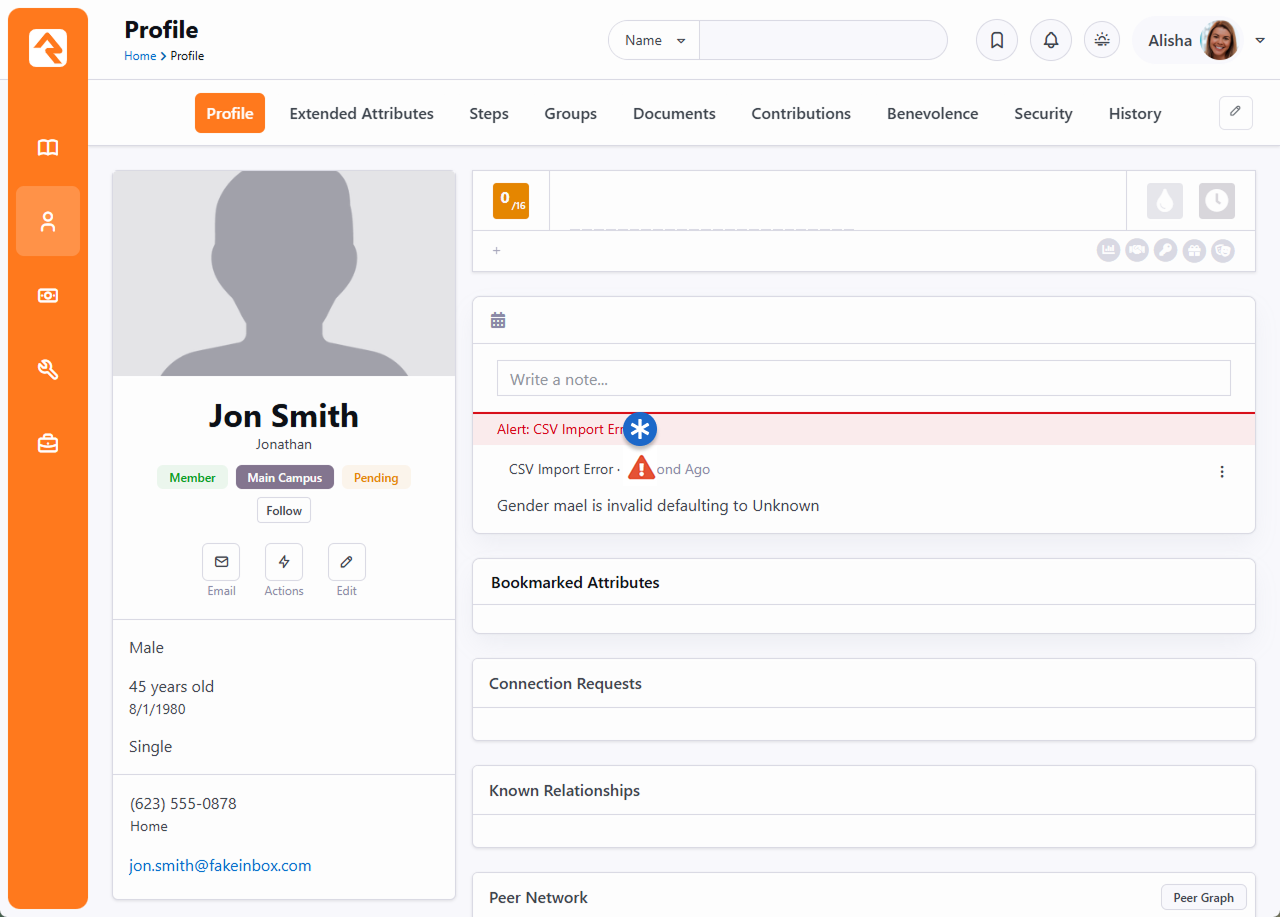Click the 0/16 steps progress badge
This screenshot has width=1280, height=917.
click(511, 201)
